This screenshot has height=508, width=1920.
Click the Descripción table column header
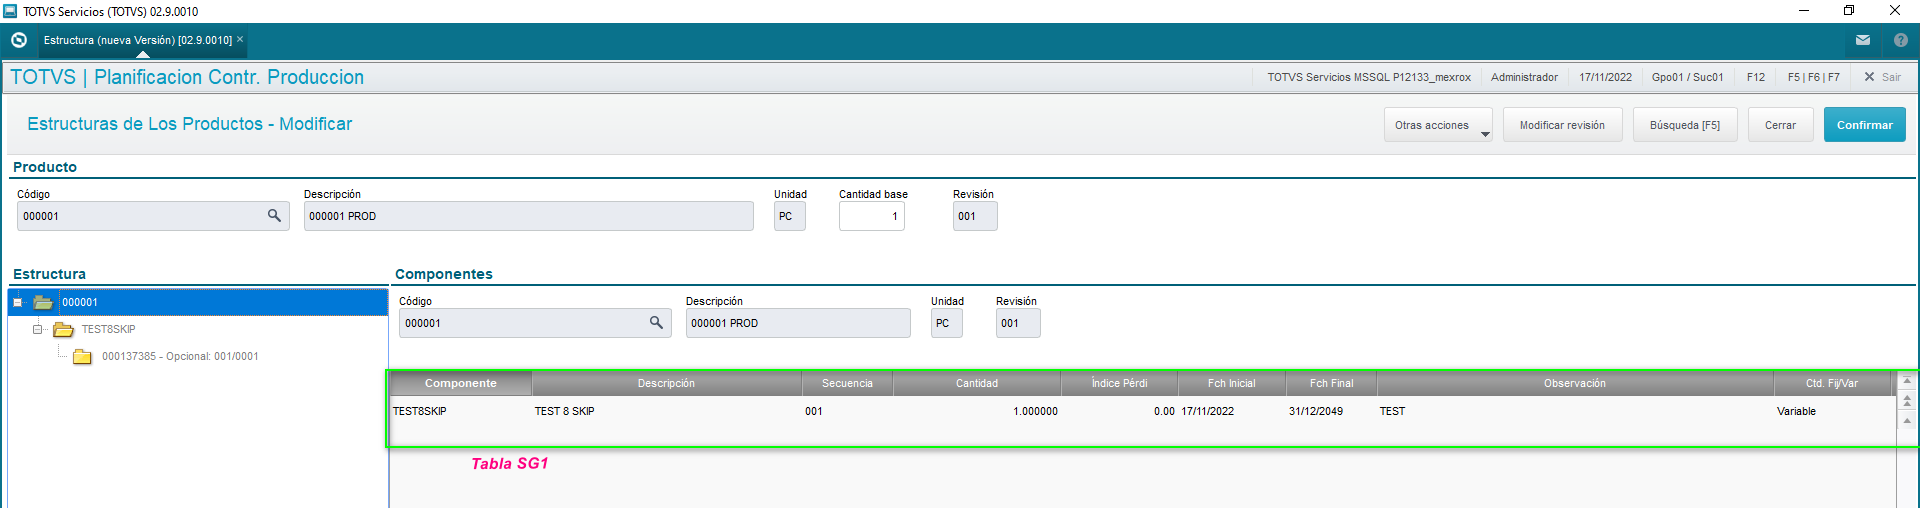pos(666,383)
